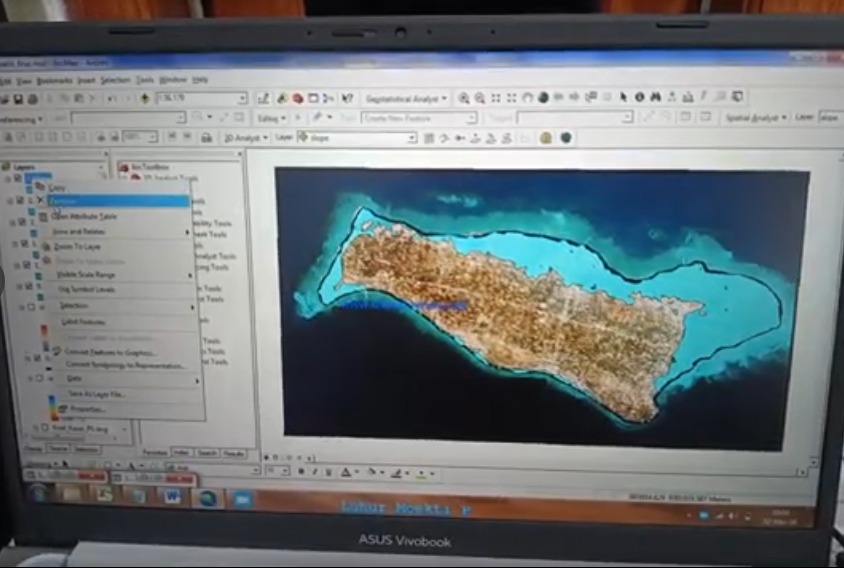Open the map scale dropdown
This screenshot has width=844, height=568.
pyautogui.click(x=242, y=99)
